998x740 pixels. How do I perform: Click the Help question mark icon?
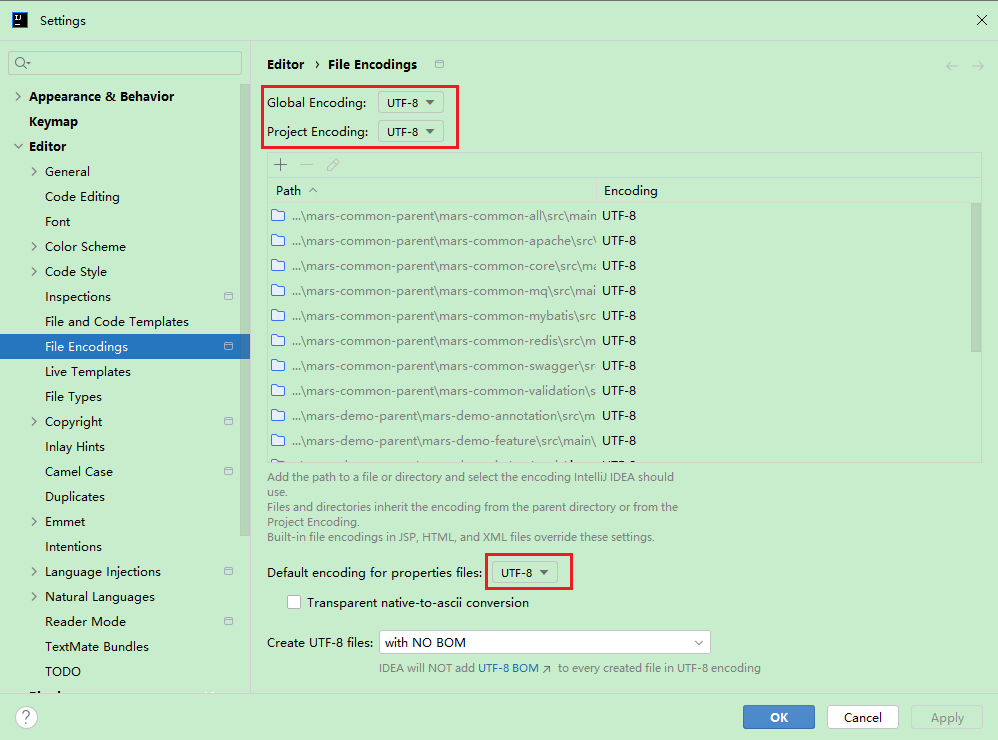(x=27, y=717)
